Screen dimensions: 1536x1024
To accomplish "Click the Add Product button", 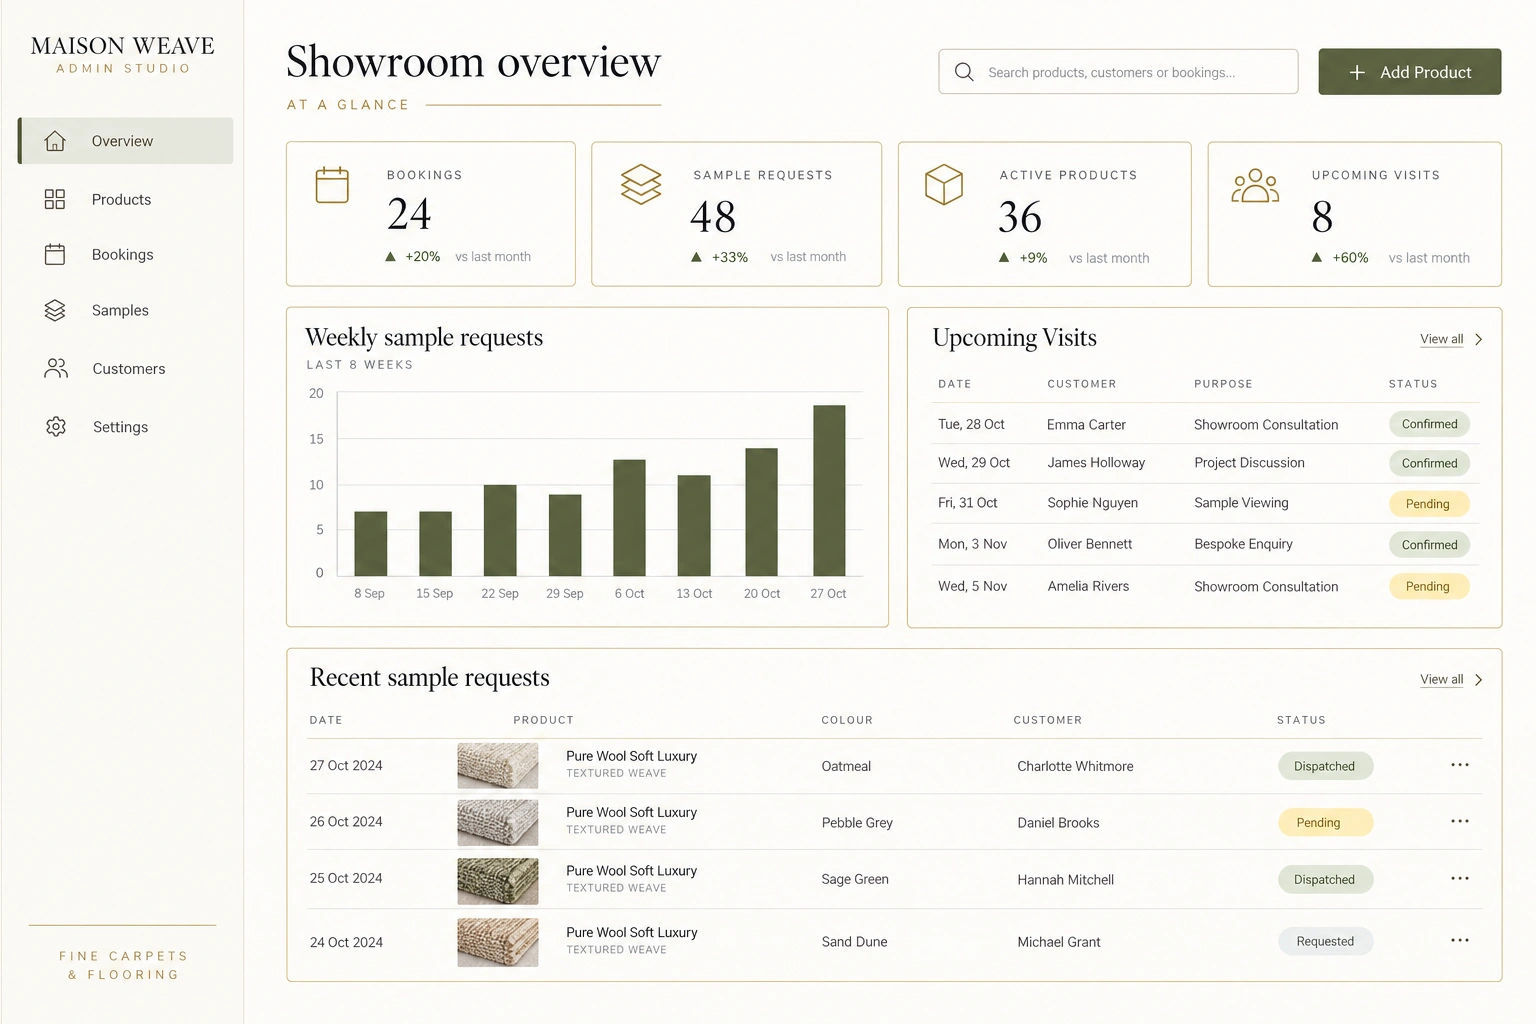I will click(x=1410, y=72).
